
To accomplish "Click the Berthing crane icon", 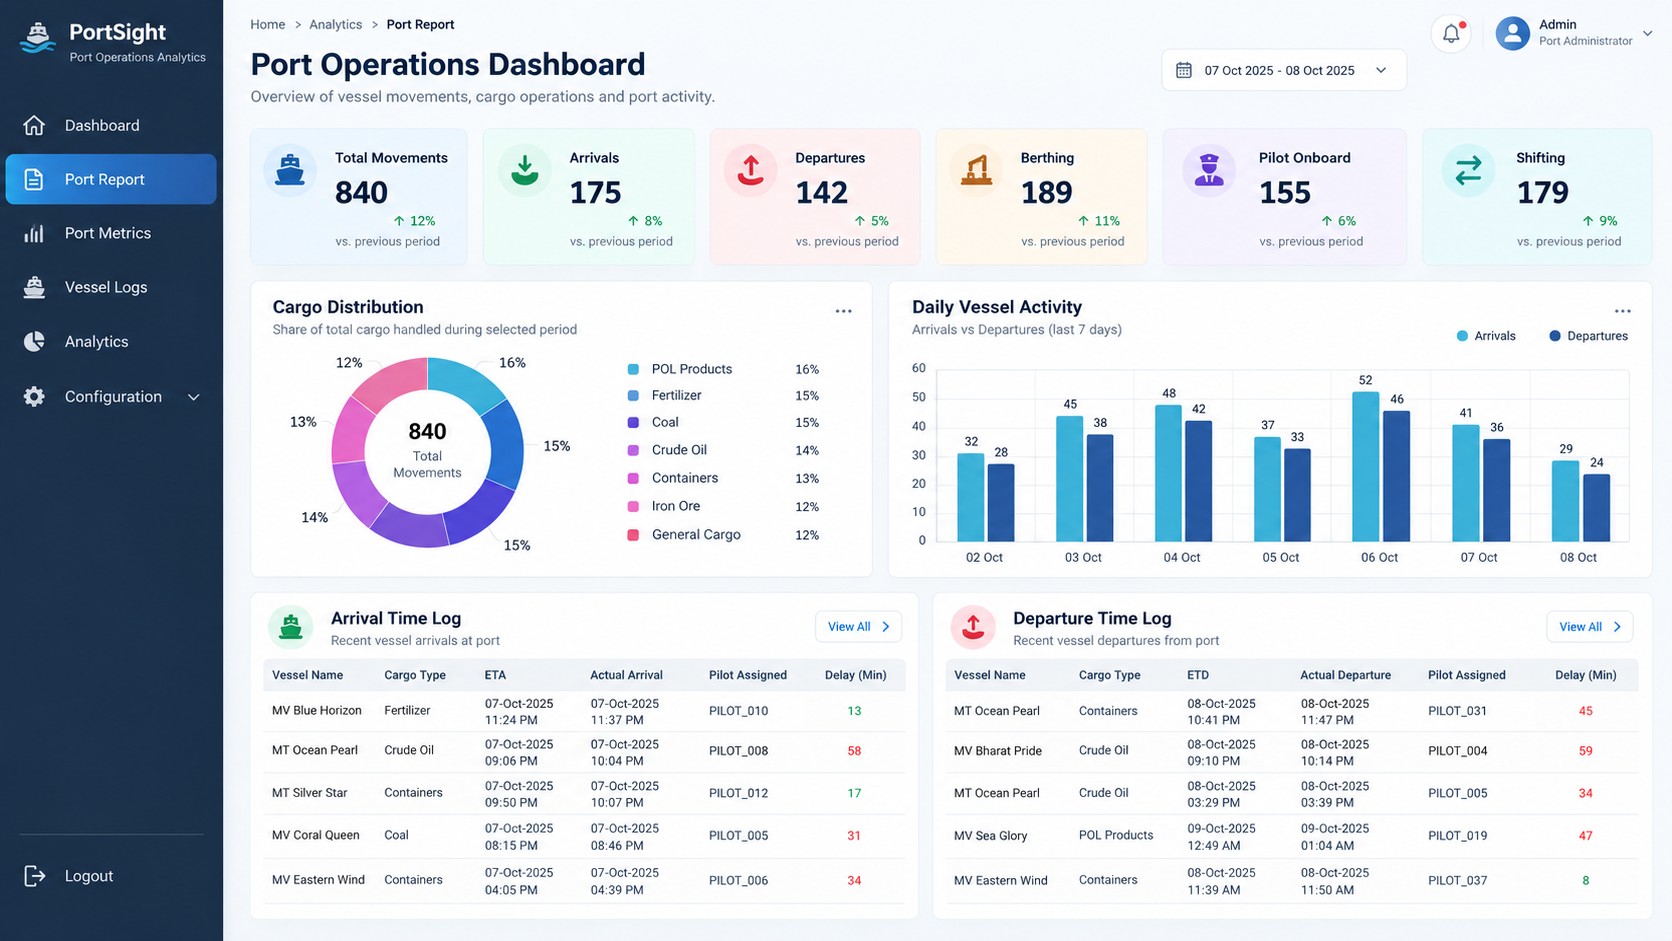I will coord(976,170).
